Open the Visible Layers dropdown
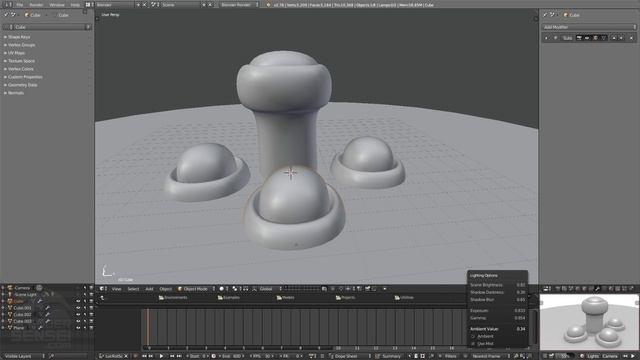Viewport: 640px width, 360px height. 24,356
